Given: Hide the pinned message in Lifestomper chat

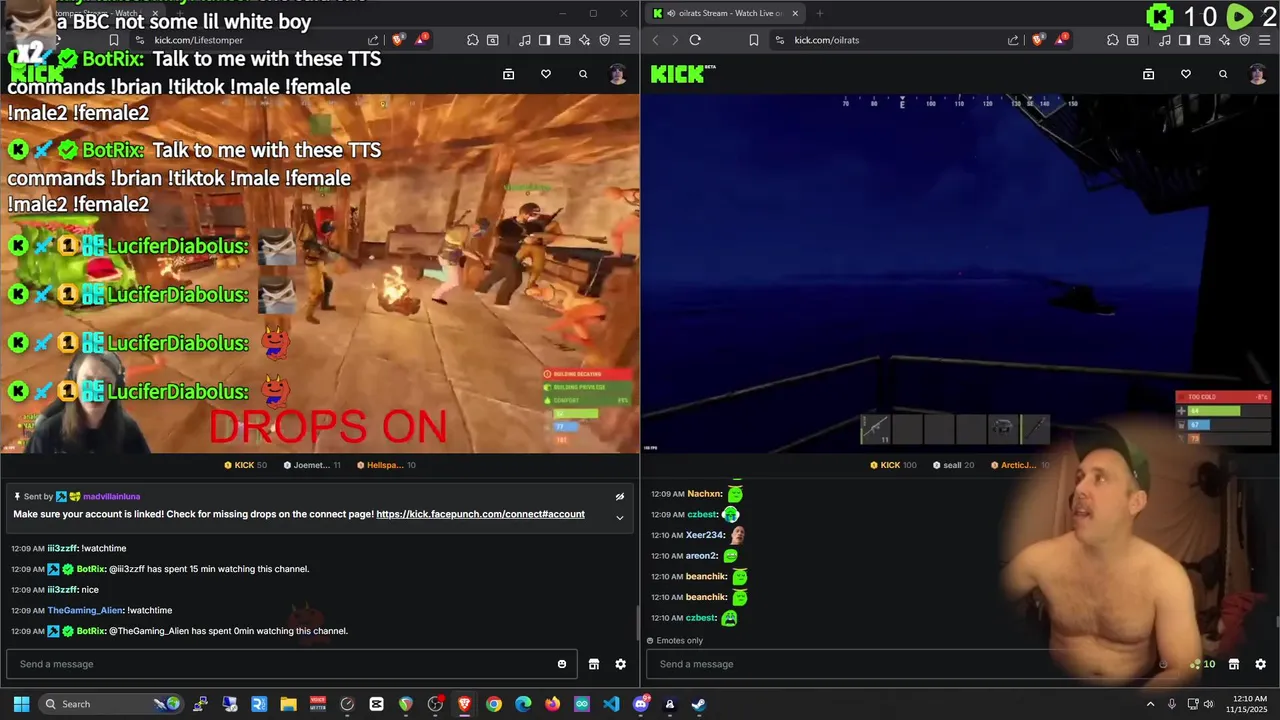Looking at the screenshot, I should click(620, 496).
